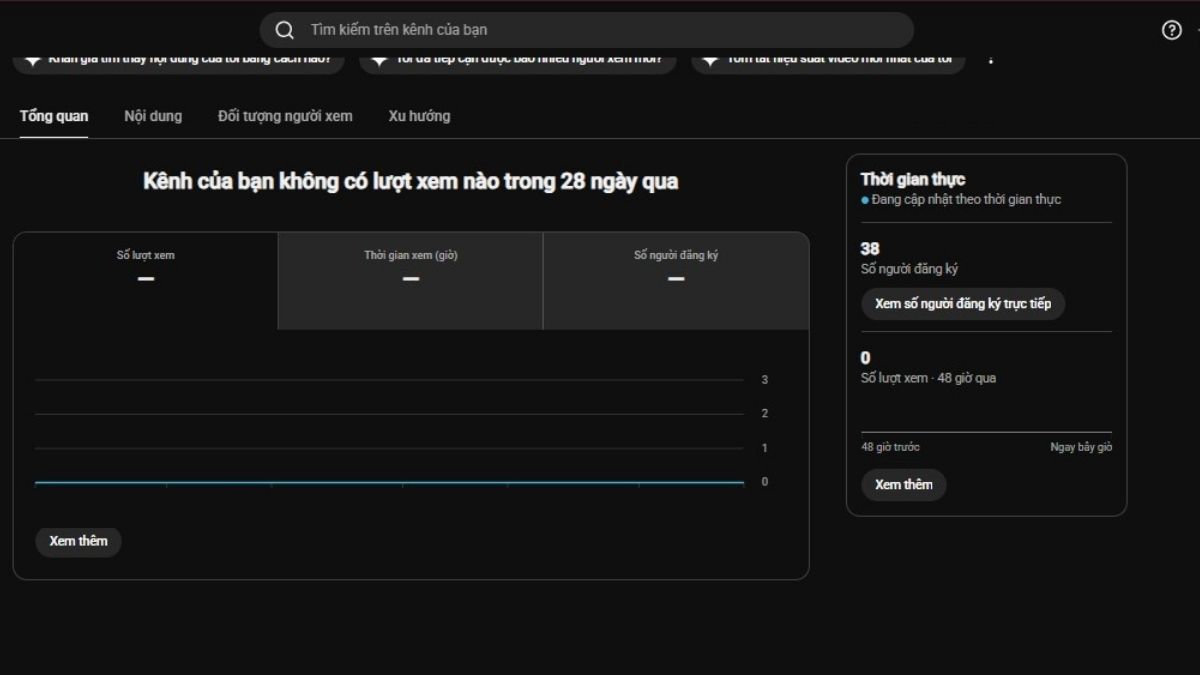This screenshot has width=1200, height=675.
Task: Click 'Số lượt xem · 48 giờ qua' label
Action: tap(928, 378)
